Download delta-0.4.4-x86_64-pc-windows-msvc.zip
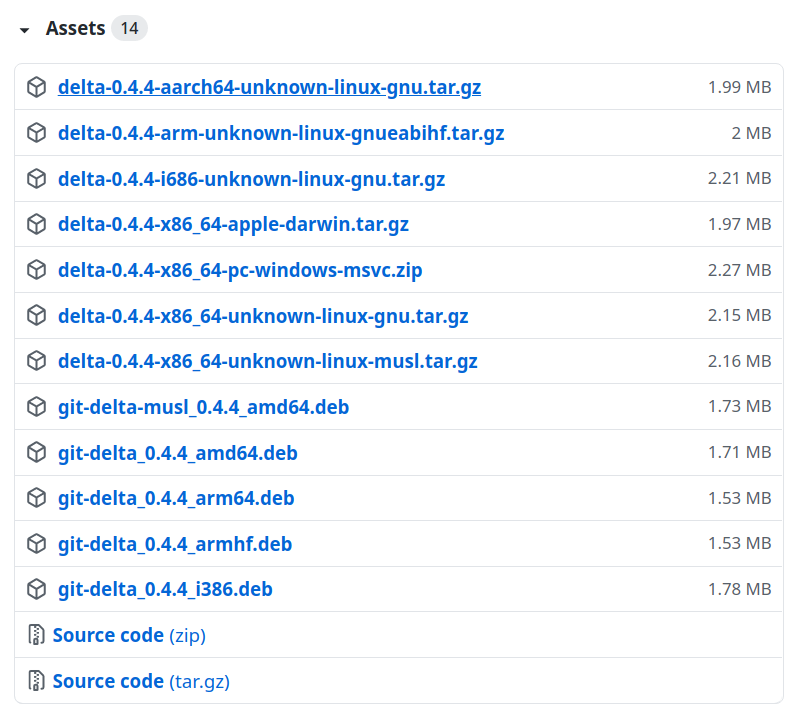This screenshot has width=800, height=718. (x=240, y=270)
